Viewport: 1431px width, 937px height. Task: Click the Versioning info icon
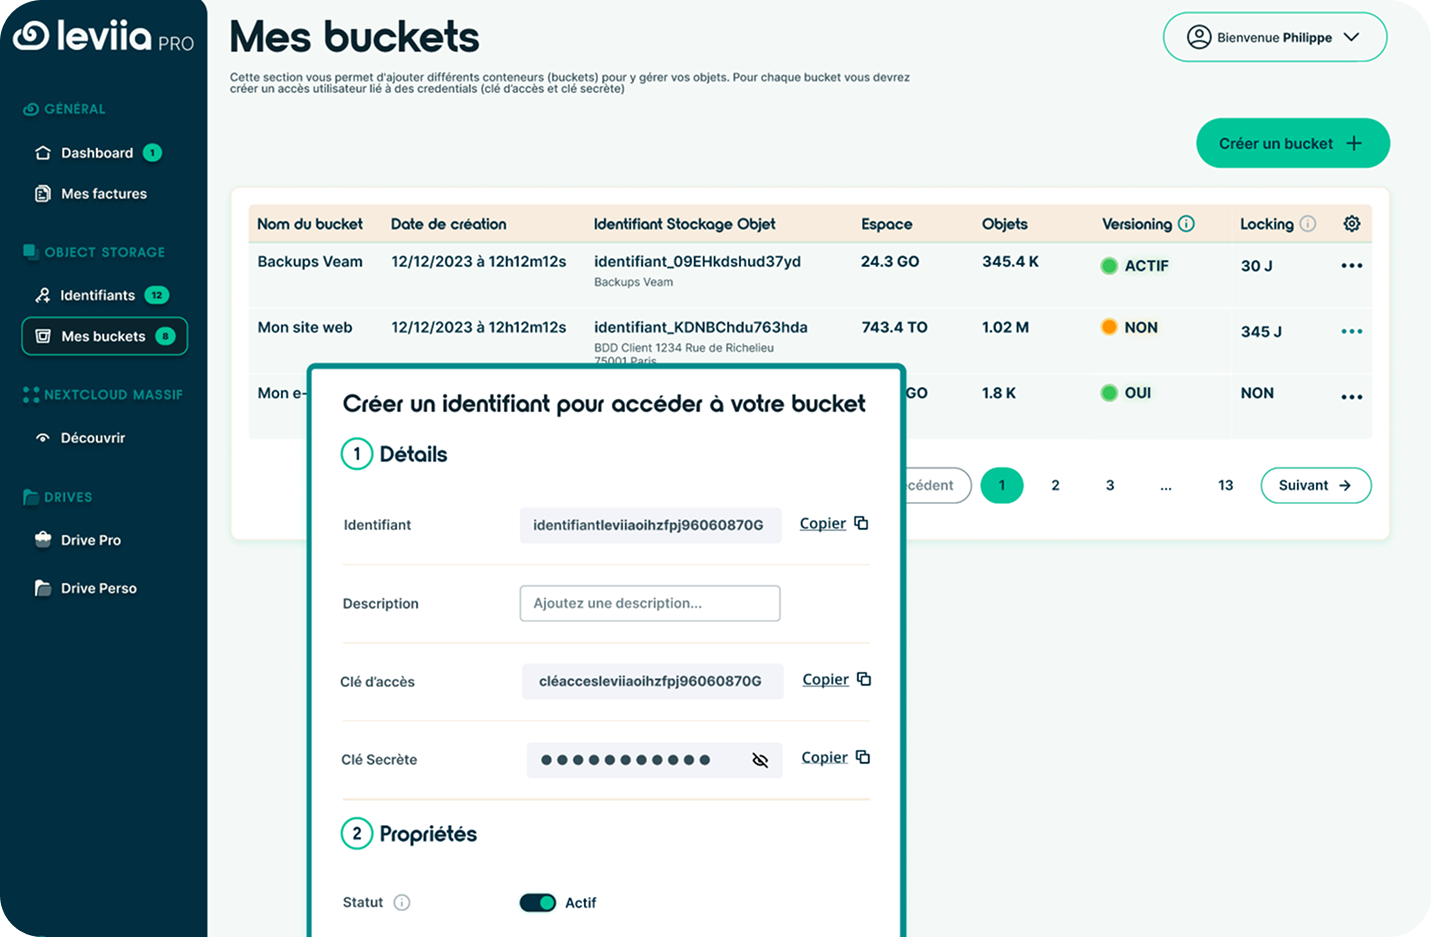1186,224
